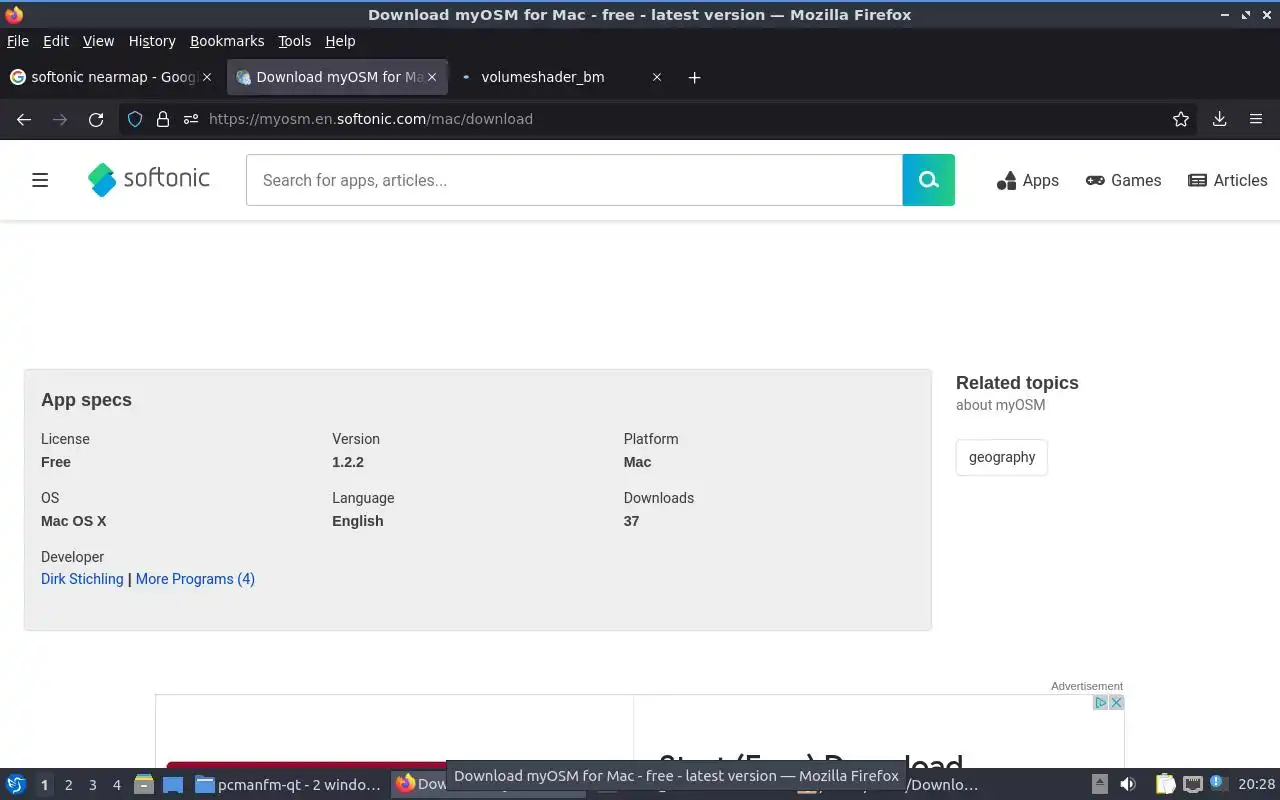Open the update notifier tray icon
The image size is (1280, 800).
pyautogui.click(x=1217, y=783)
